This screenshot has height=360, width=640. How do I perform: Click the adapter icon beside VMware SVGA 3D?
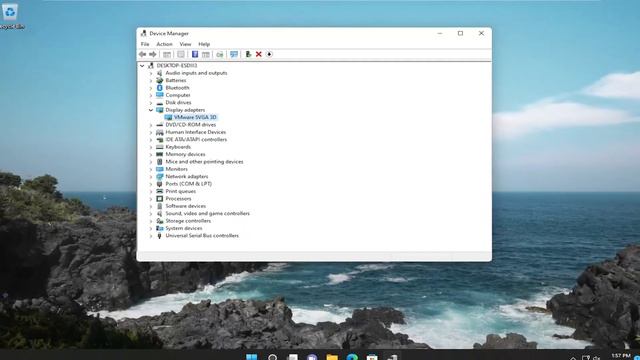168,117
